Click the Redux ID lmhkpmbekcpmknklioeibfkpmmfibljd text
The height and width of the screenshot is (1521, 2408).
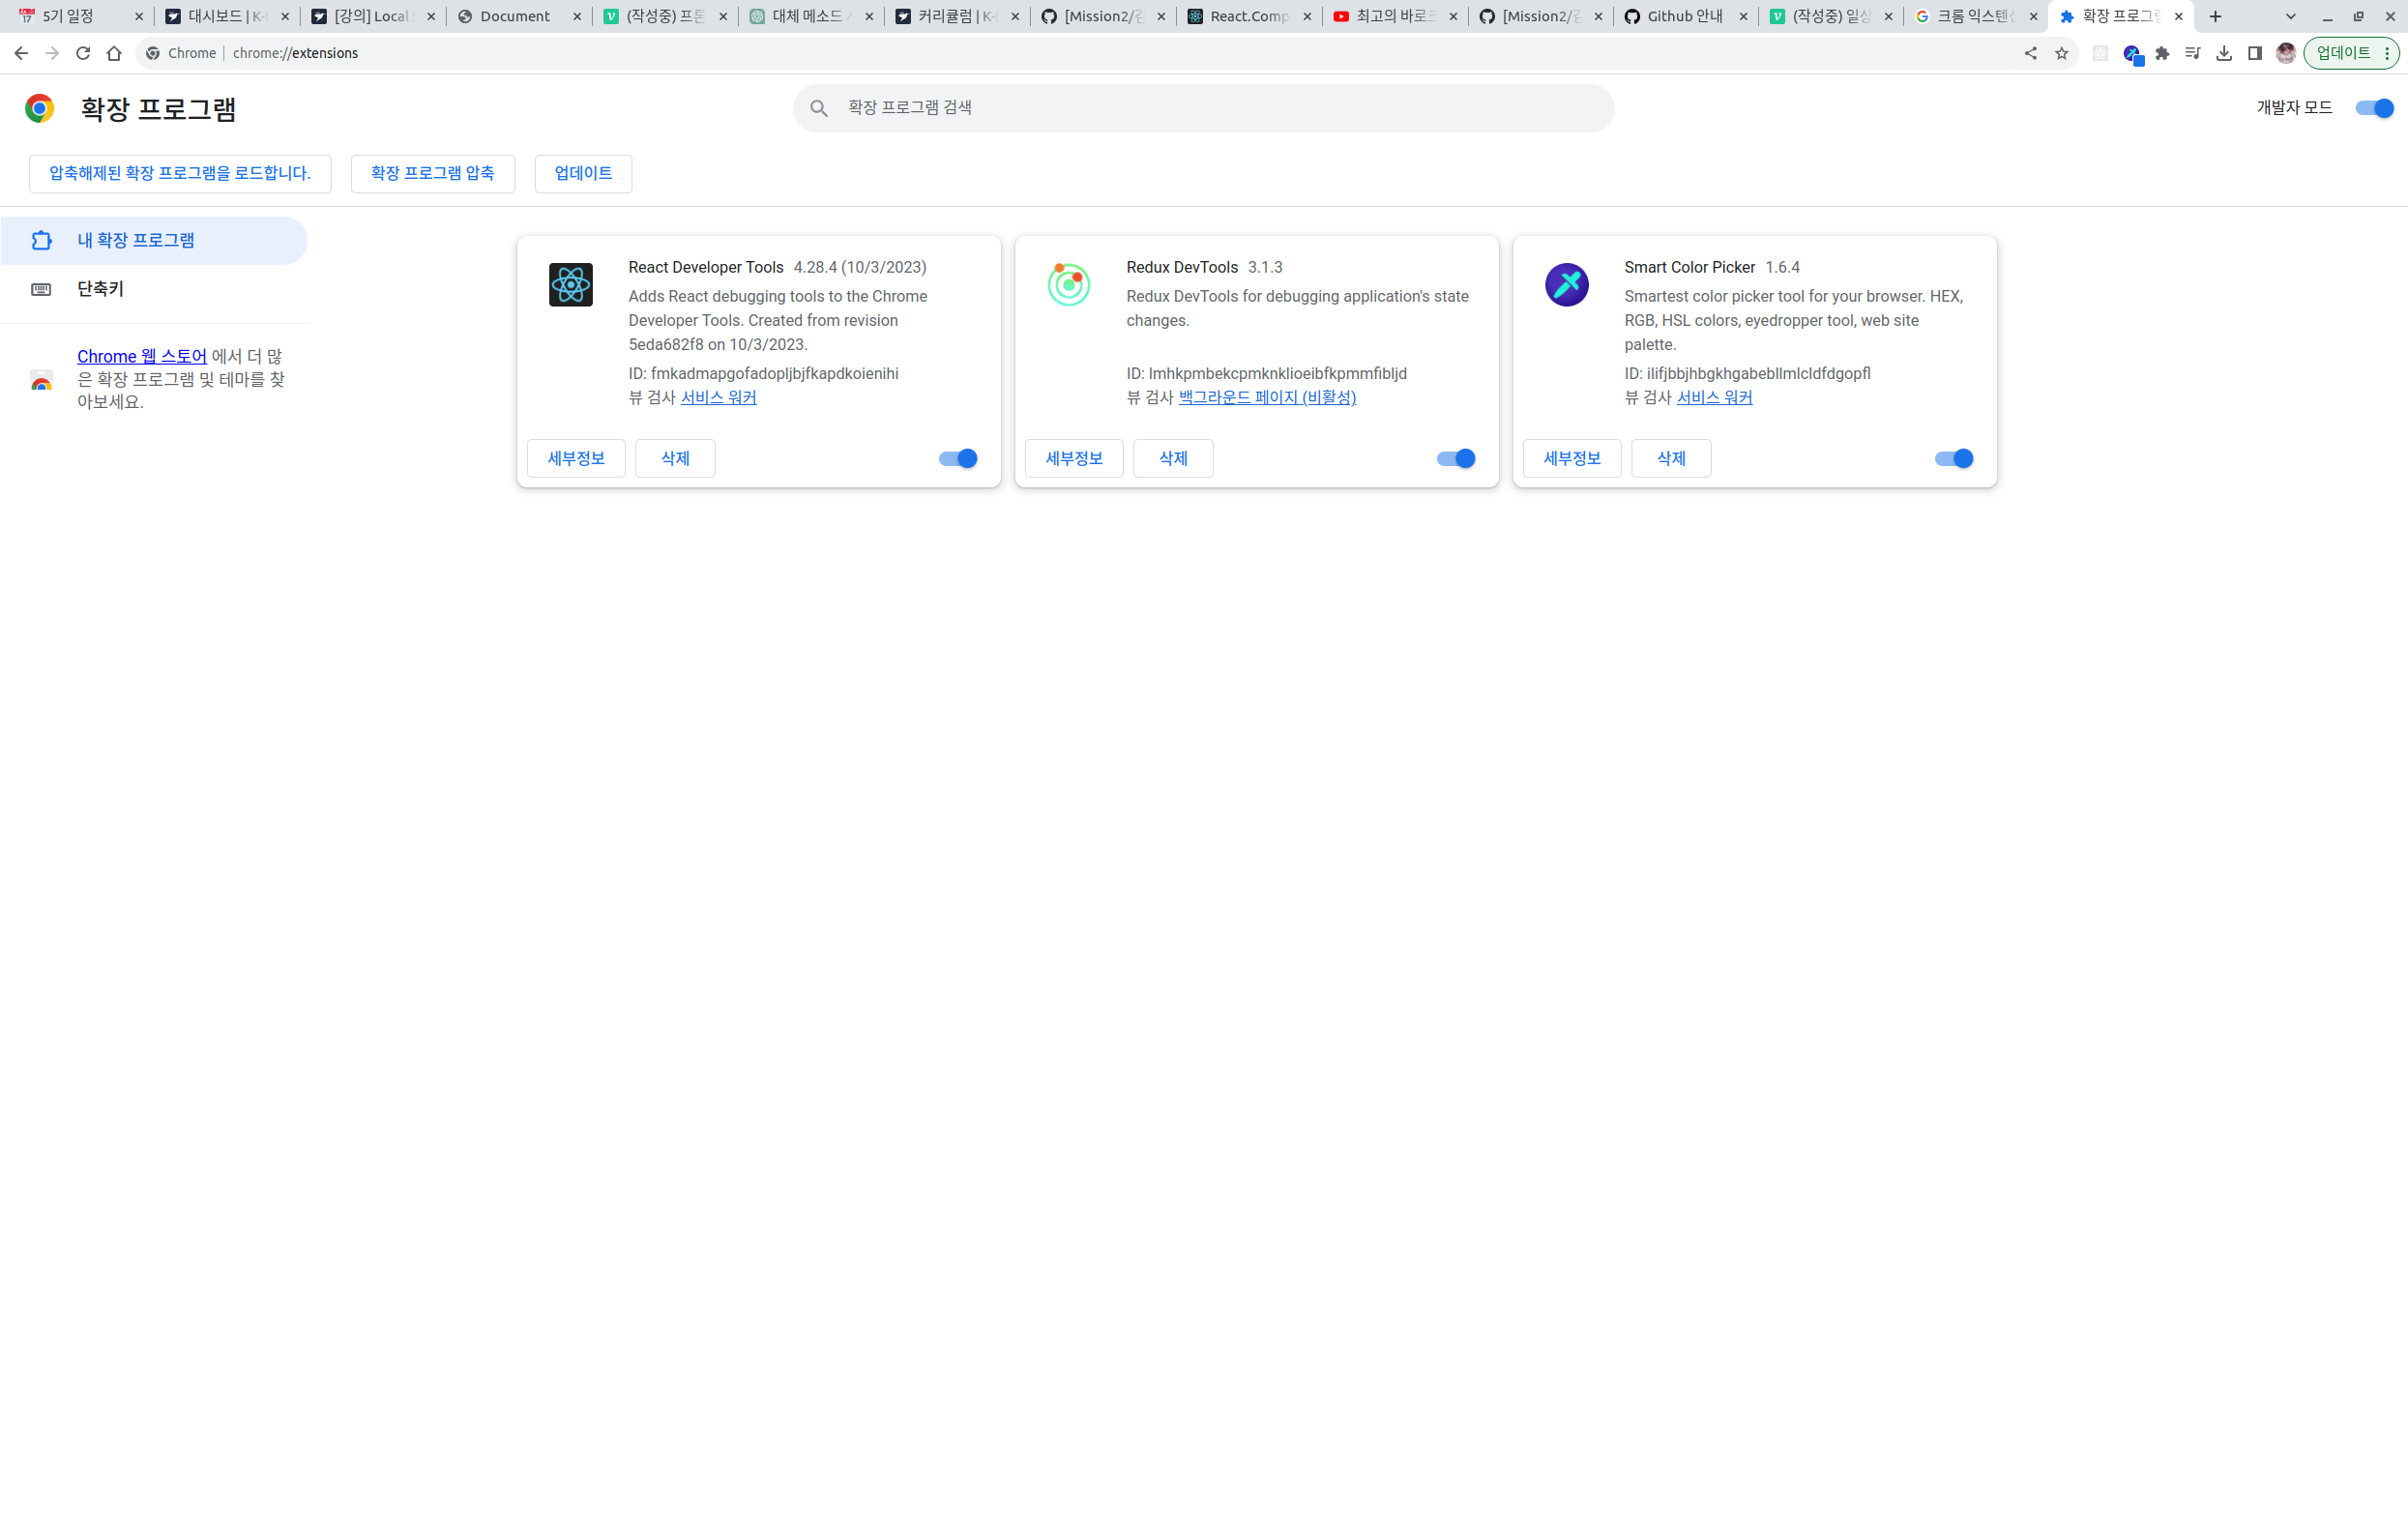click(1277, 374)
